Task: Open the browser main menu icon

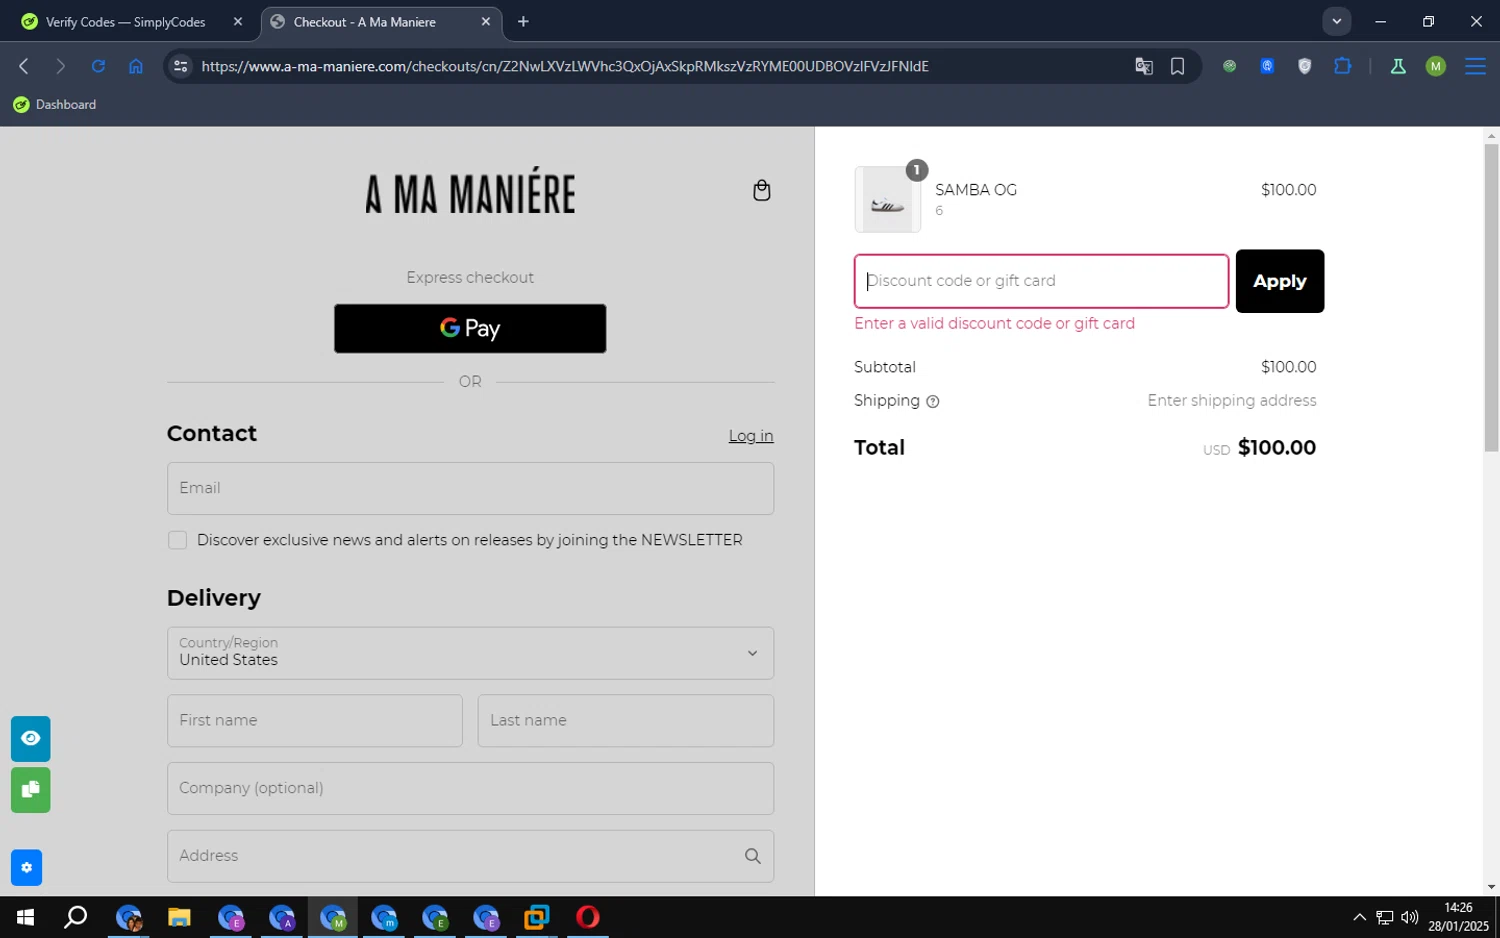Action: 1475,66
